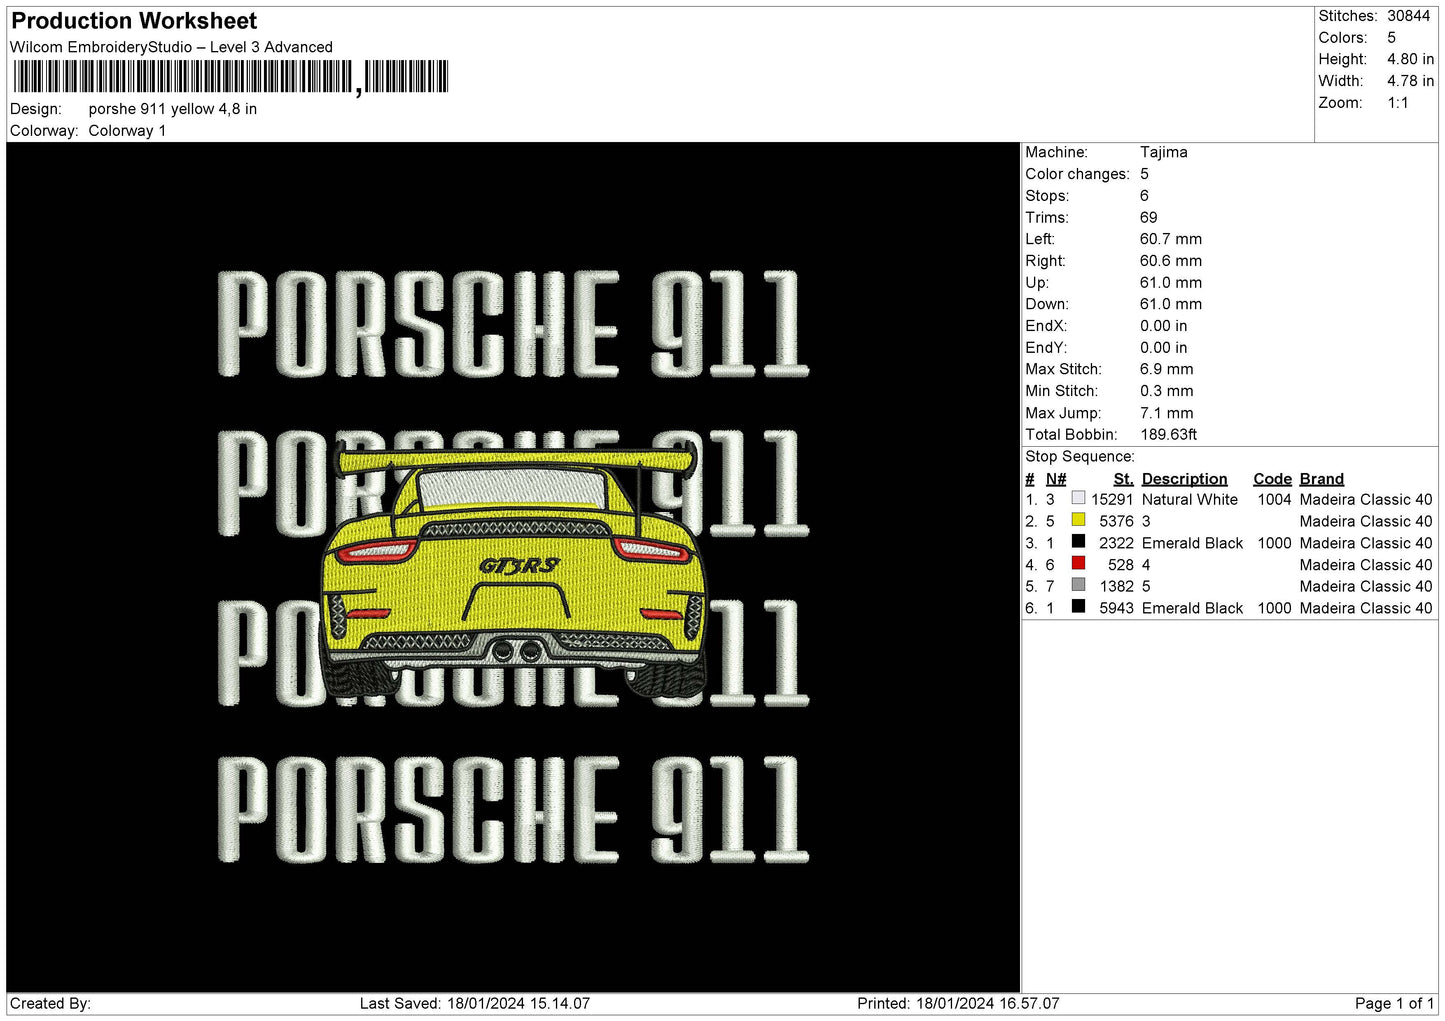Click the EndY value 0.00 in

(1163, 348)
